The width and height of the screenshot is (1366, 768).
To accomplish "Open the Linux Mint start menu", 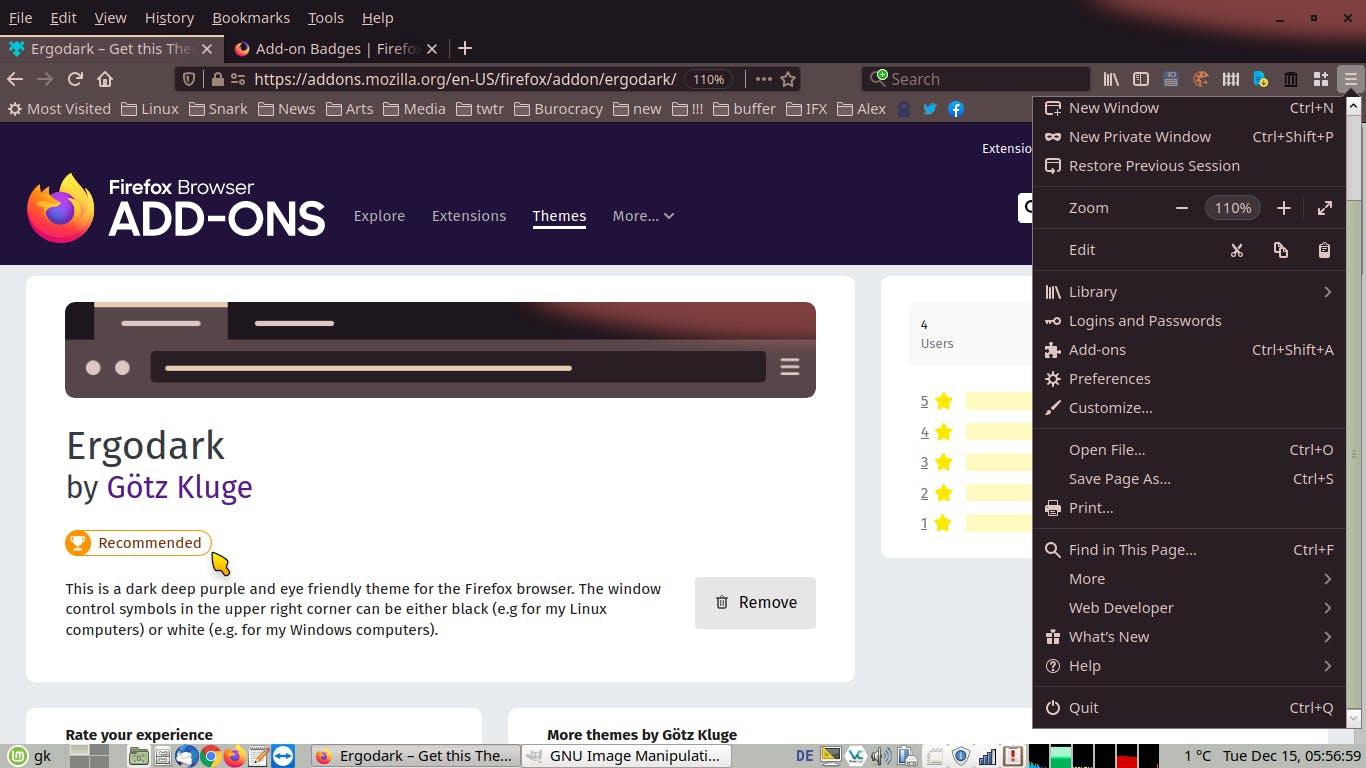I will [18, 756].
